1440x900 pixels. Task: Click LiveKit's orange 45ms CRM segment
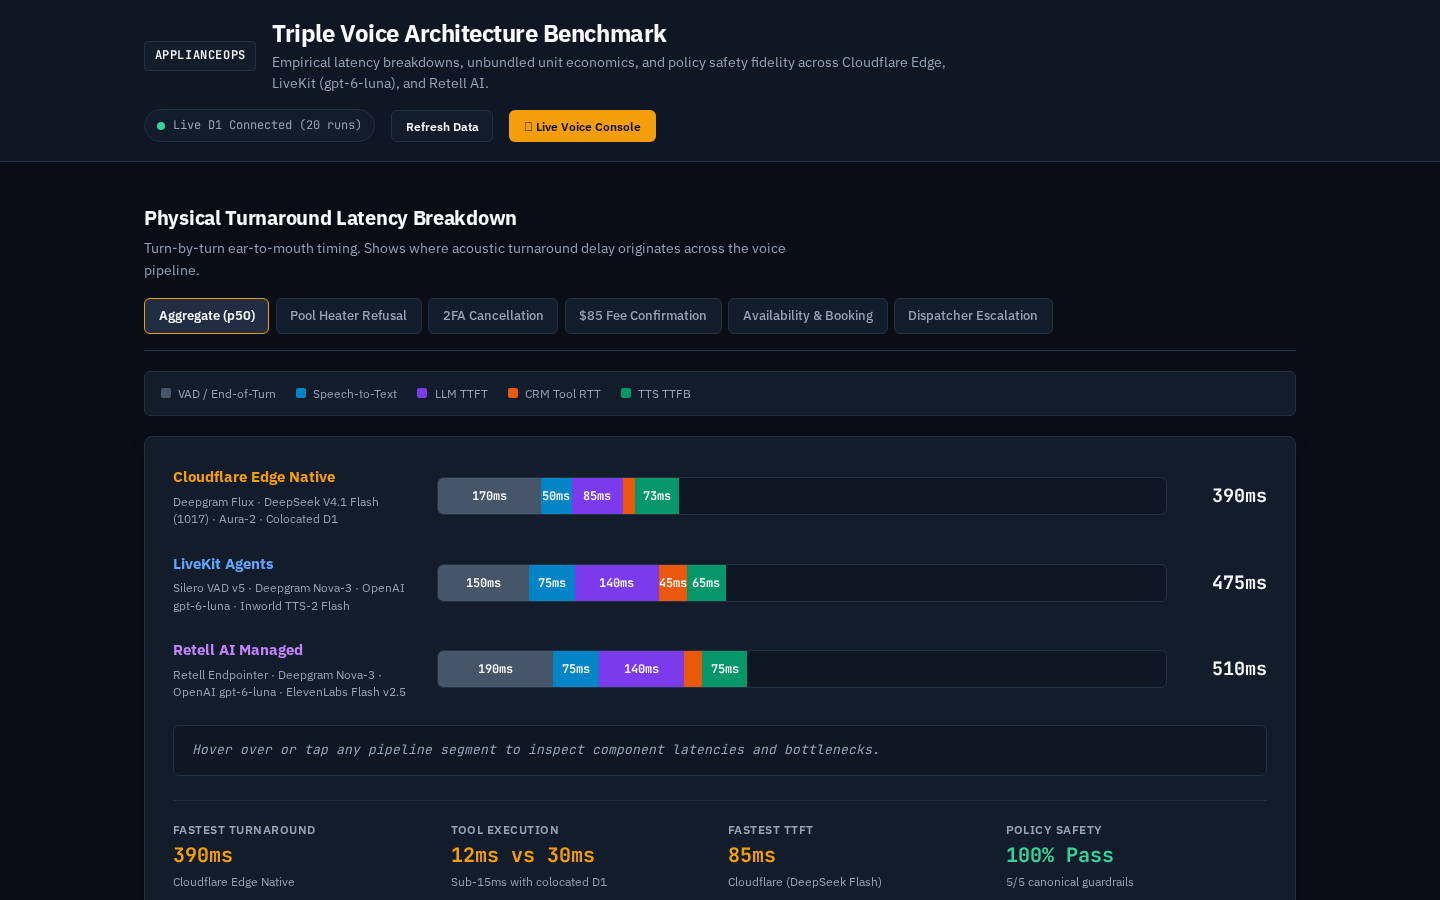pos(673,583)
